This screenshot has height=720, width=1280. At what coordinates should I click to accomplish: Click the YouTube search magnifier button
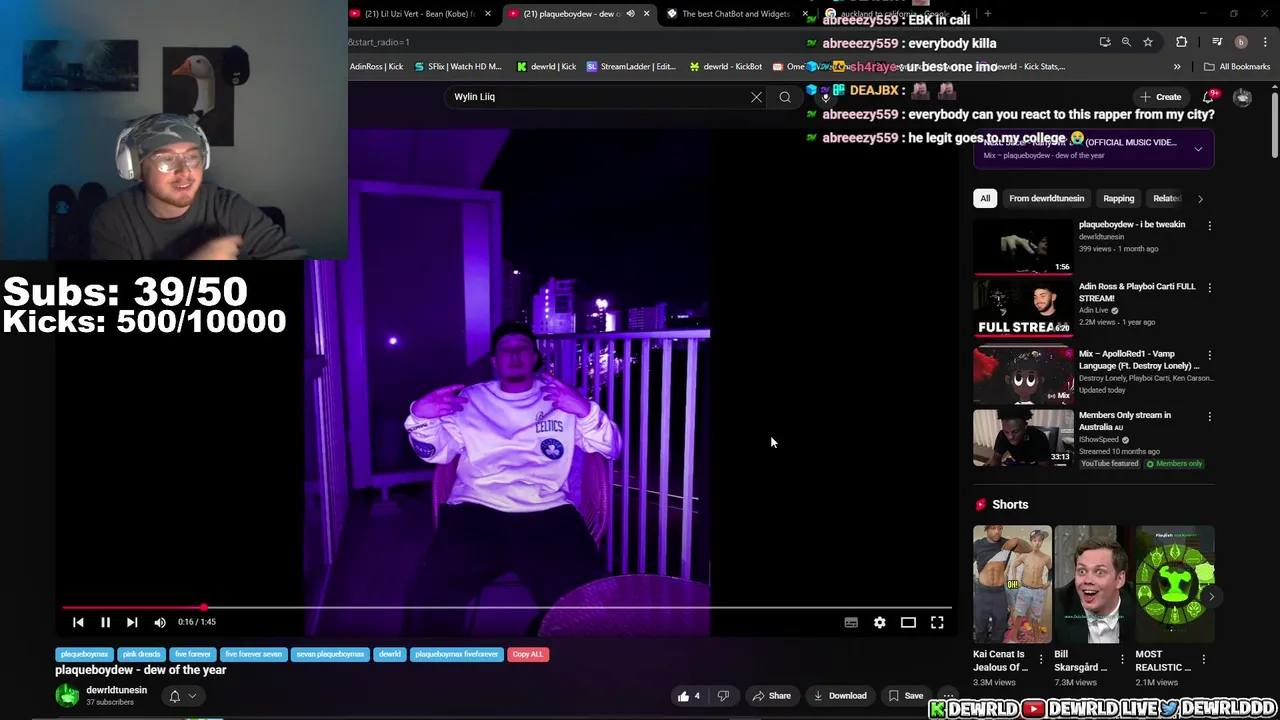(x=785, y=97)
